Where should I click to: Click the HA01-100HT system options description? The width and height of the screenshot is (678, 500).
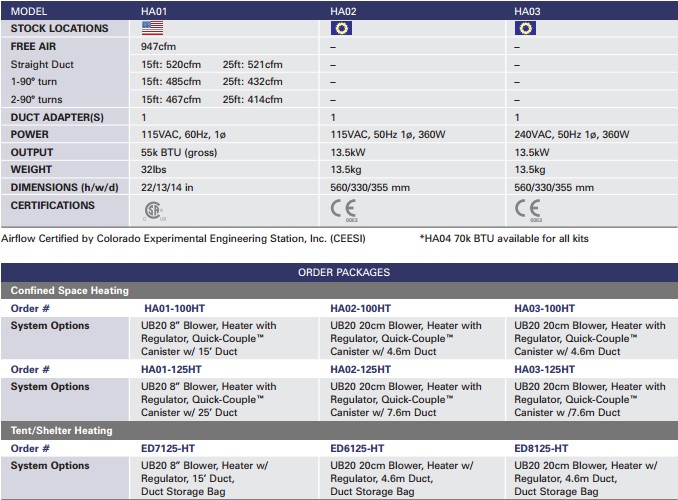pos(208,338)
